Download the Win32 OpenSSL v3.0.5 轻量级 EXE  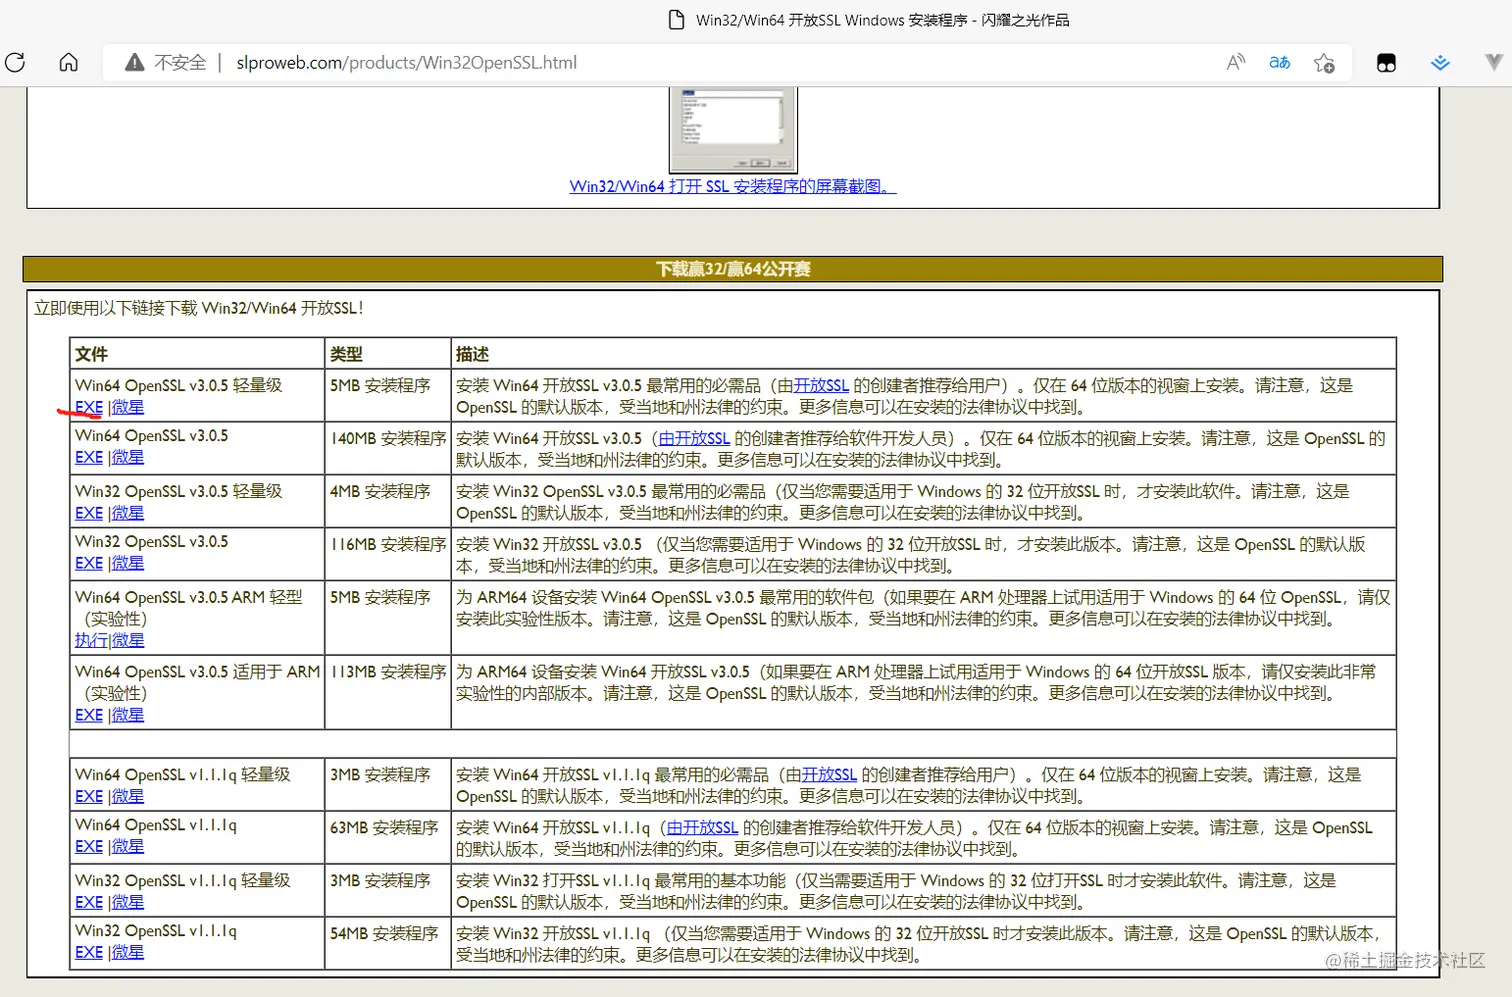pyautogui.click(x=89, y=513)
